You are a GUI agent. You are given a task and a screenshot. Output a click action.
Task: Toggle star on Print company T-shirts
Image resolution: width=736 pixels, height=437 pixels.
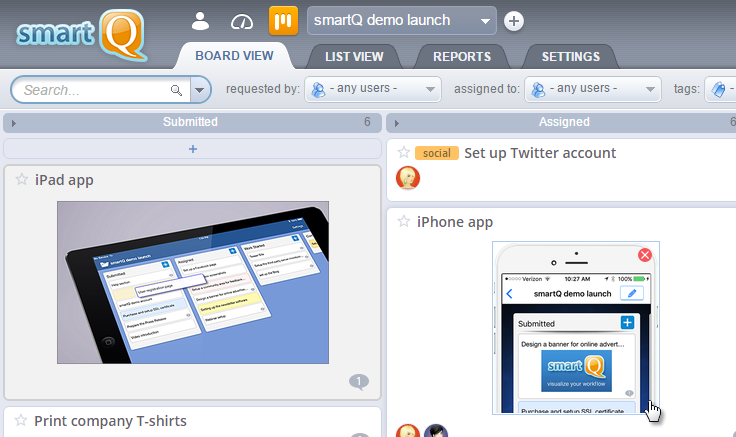tap(19, 420)
